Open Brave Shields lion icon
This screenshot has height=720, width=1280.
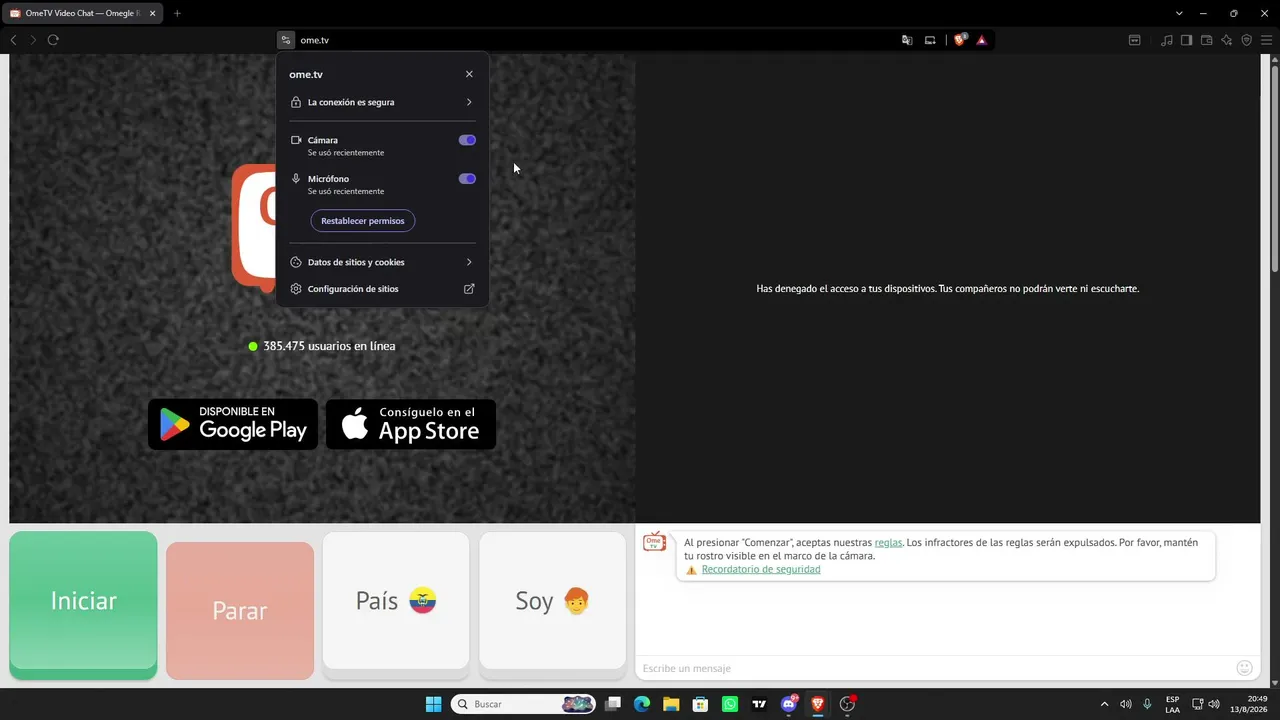[x=960, y=40]
